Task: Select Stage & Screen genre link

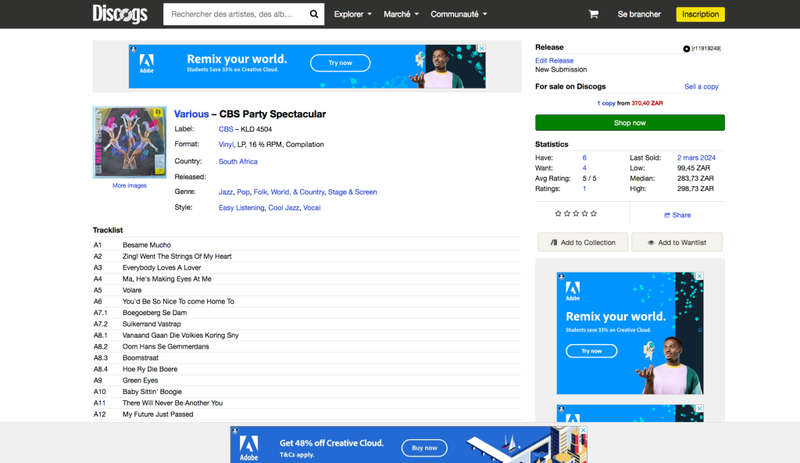Action: 352,192
